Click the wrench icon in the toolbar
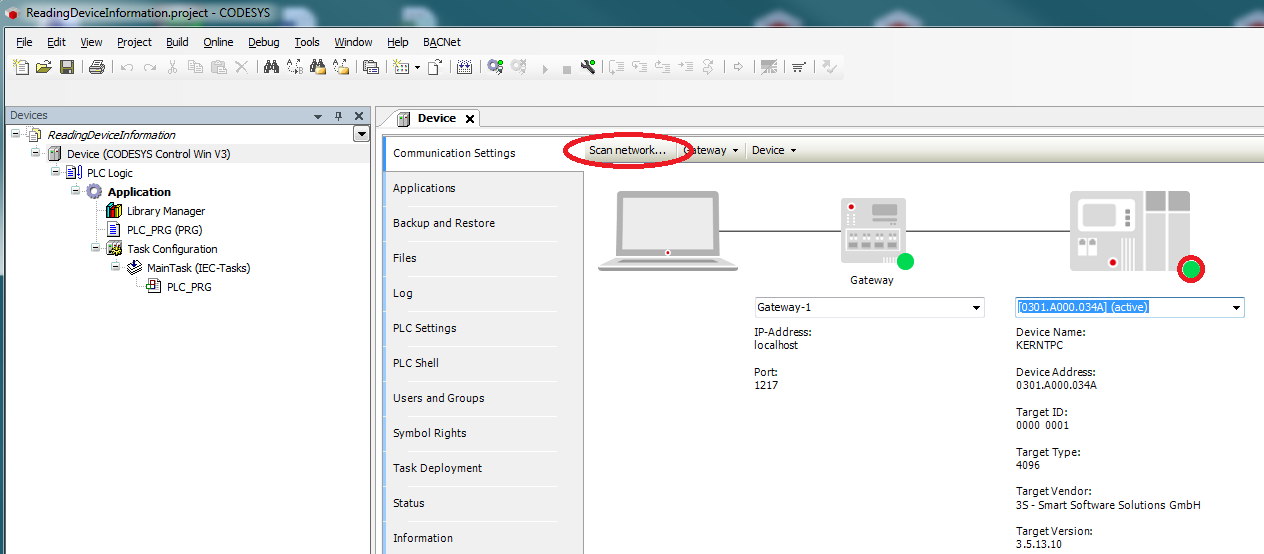Viewport: 1264px width, 554px height. click(588, 67)
